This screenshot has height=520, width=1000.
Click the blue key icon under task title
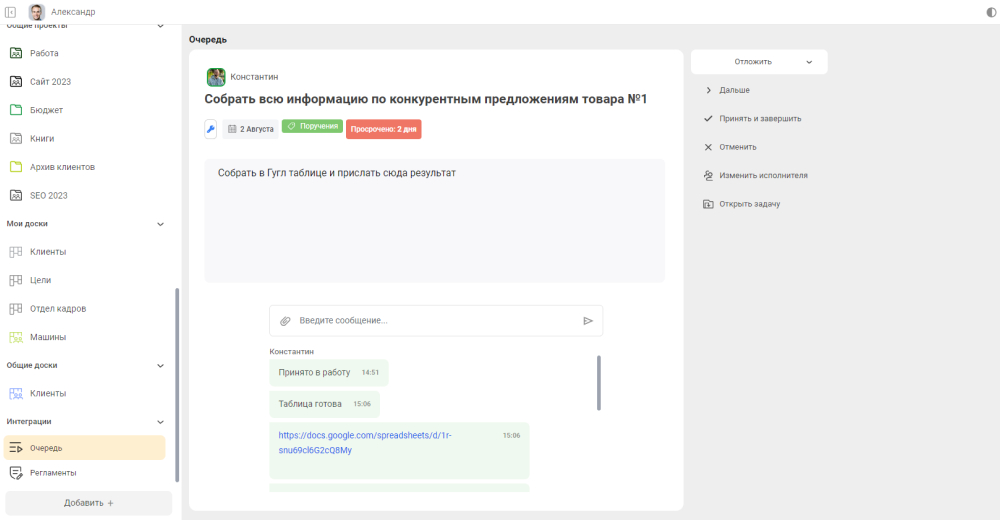[211, 129]
